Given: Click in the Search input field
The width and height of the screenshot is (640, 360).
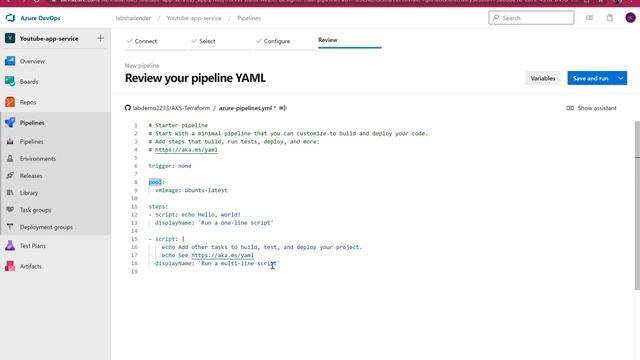Looking at the screenshot, I should pos(531,18).
